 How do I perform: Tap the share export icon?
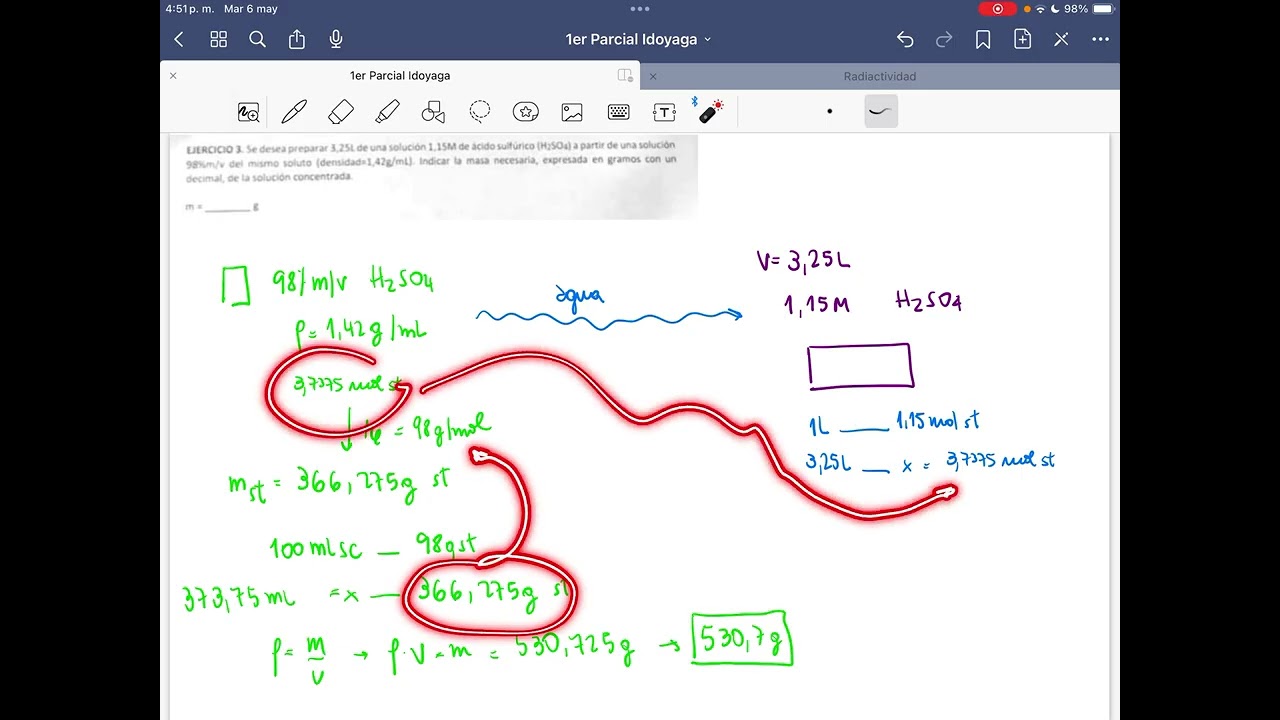coord(297,39)
